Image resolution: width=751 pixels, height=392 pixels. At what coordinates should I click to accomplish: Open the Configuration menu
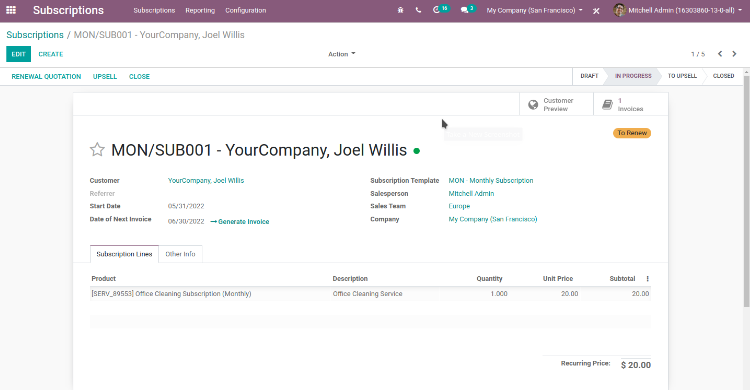[246, 10]
